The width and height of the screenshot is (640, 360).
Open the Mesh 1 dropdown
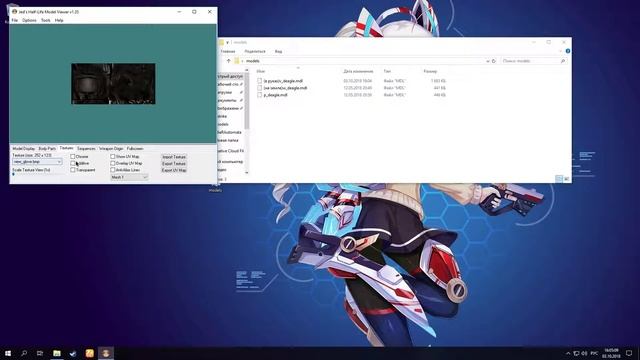point(129,177)
